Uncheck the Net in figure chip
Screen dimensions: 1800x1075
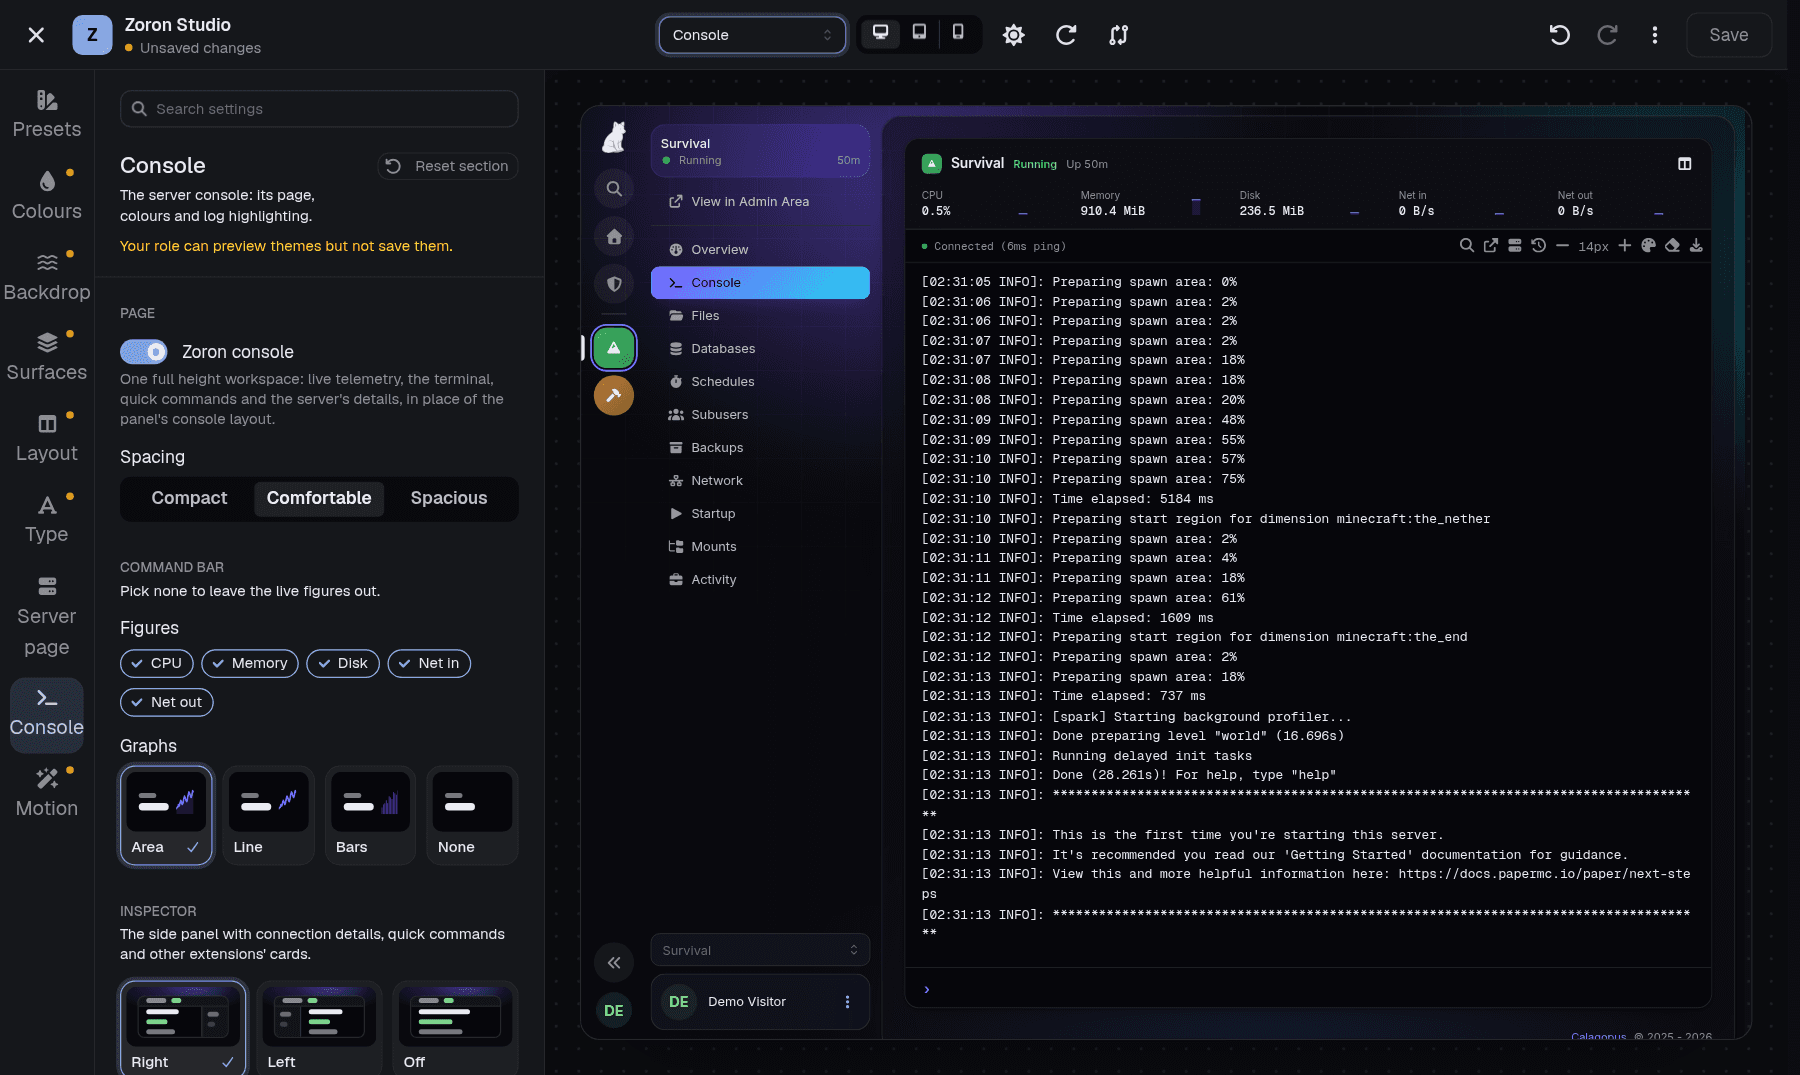(429, 664)
